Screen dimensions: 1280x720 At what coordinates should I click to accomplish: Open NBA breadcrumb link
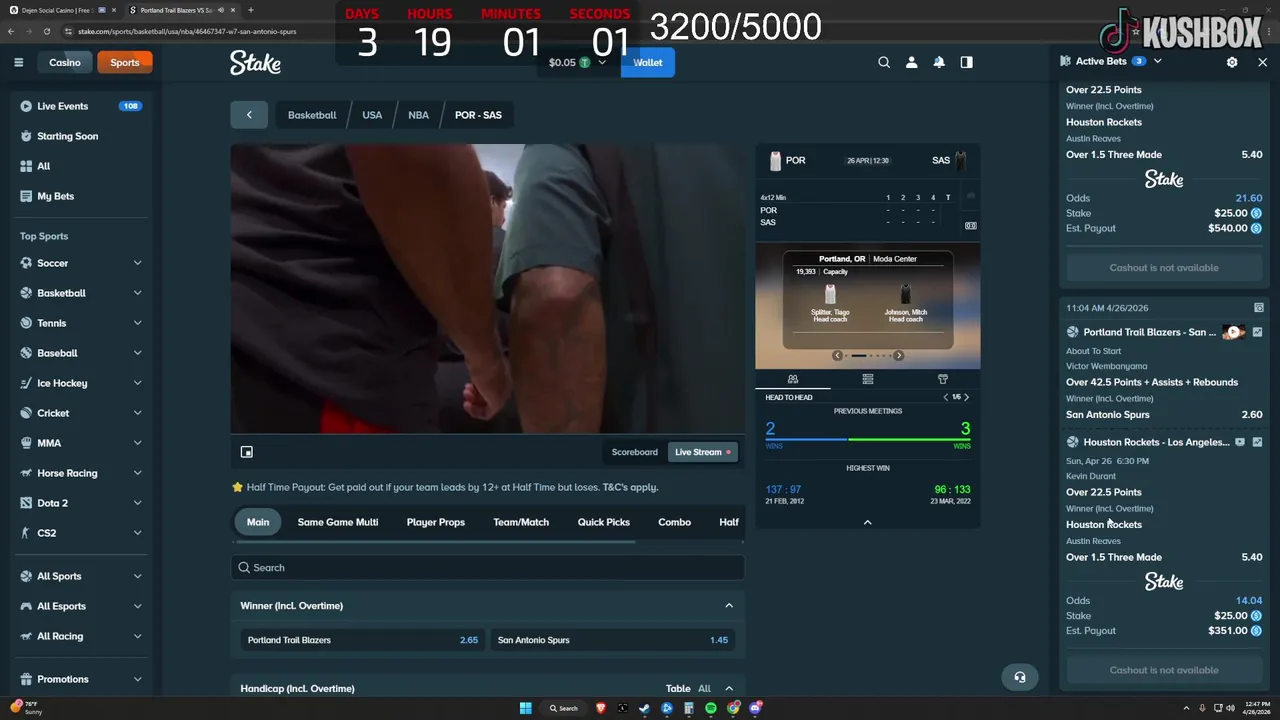coord(418,115)
